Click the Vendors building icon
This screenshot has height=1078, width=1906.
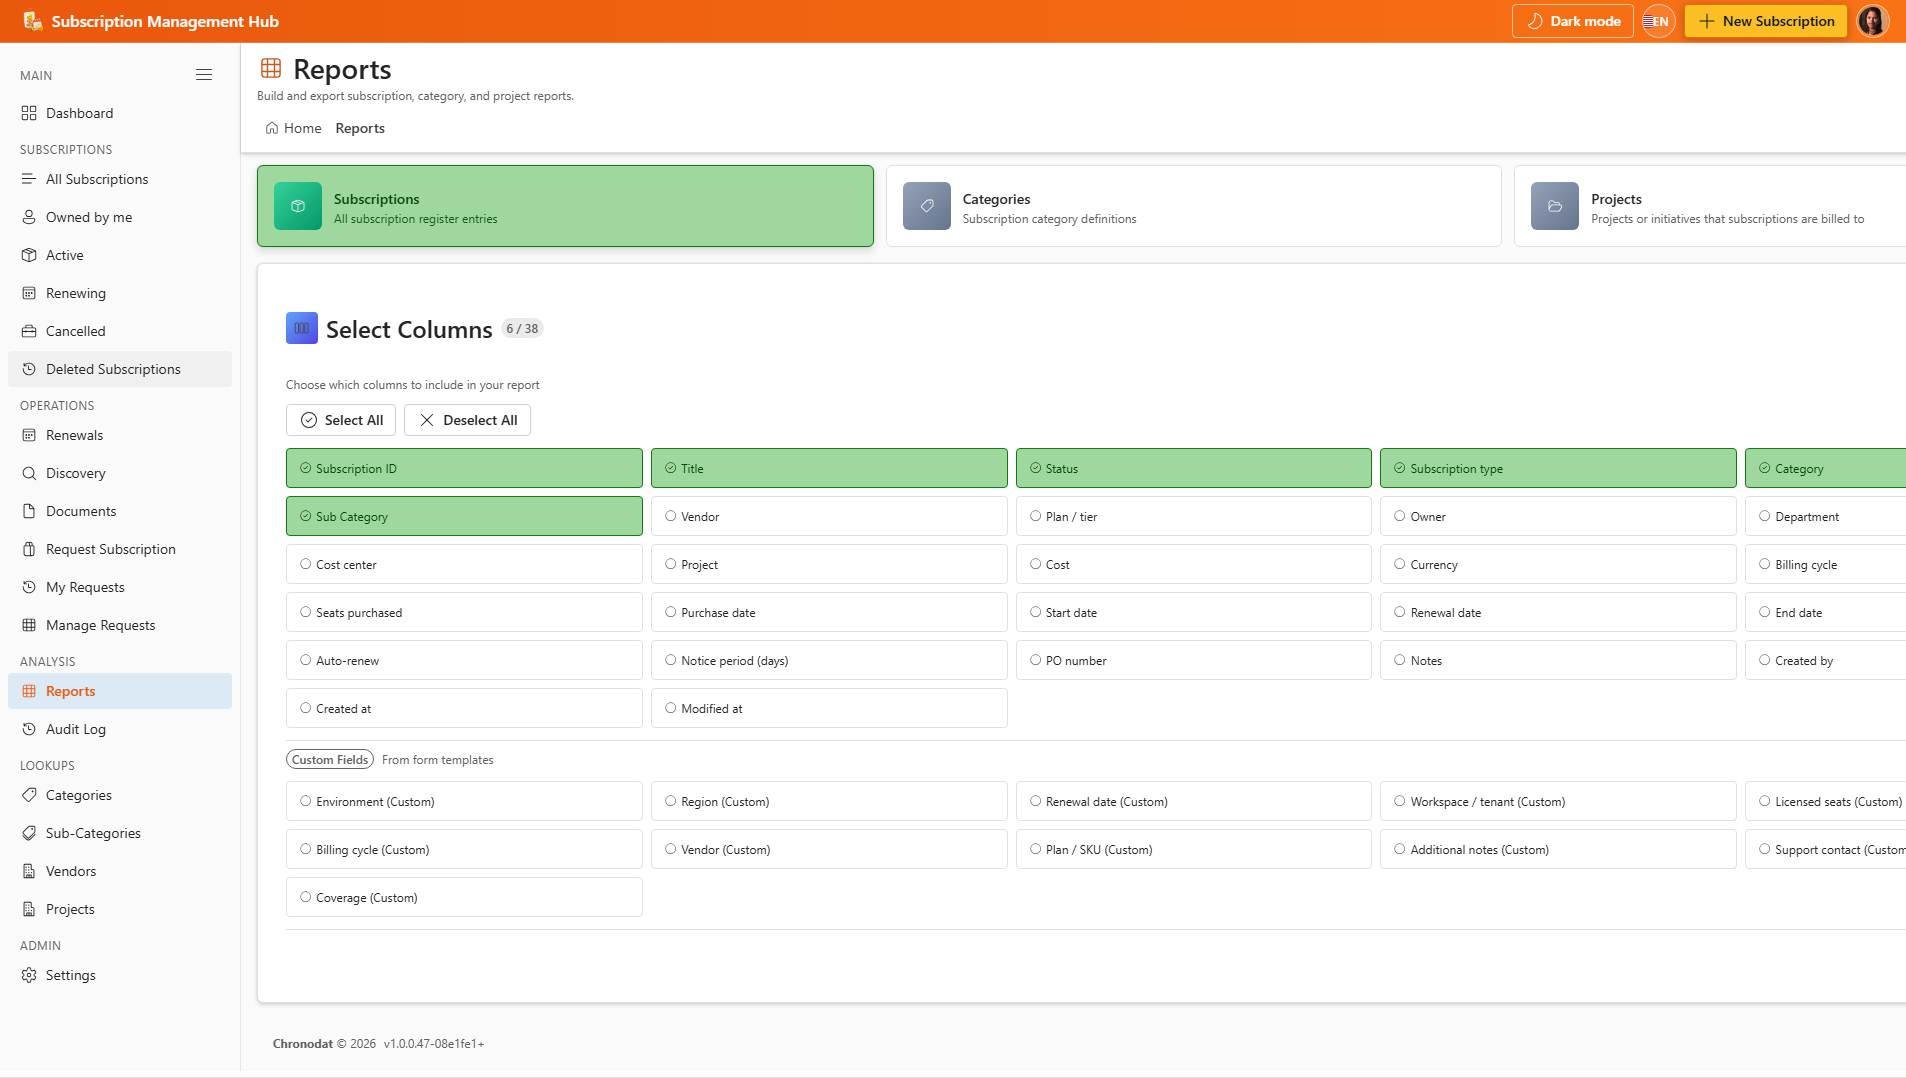(x=29, y=871)
